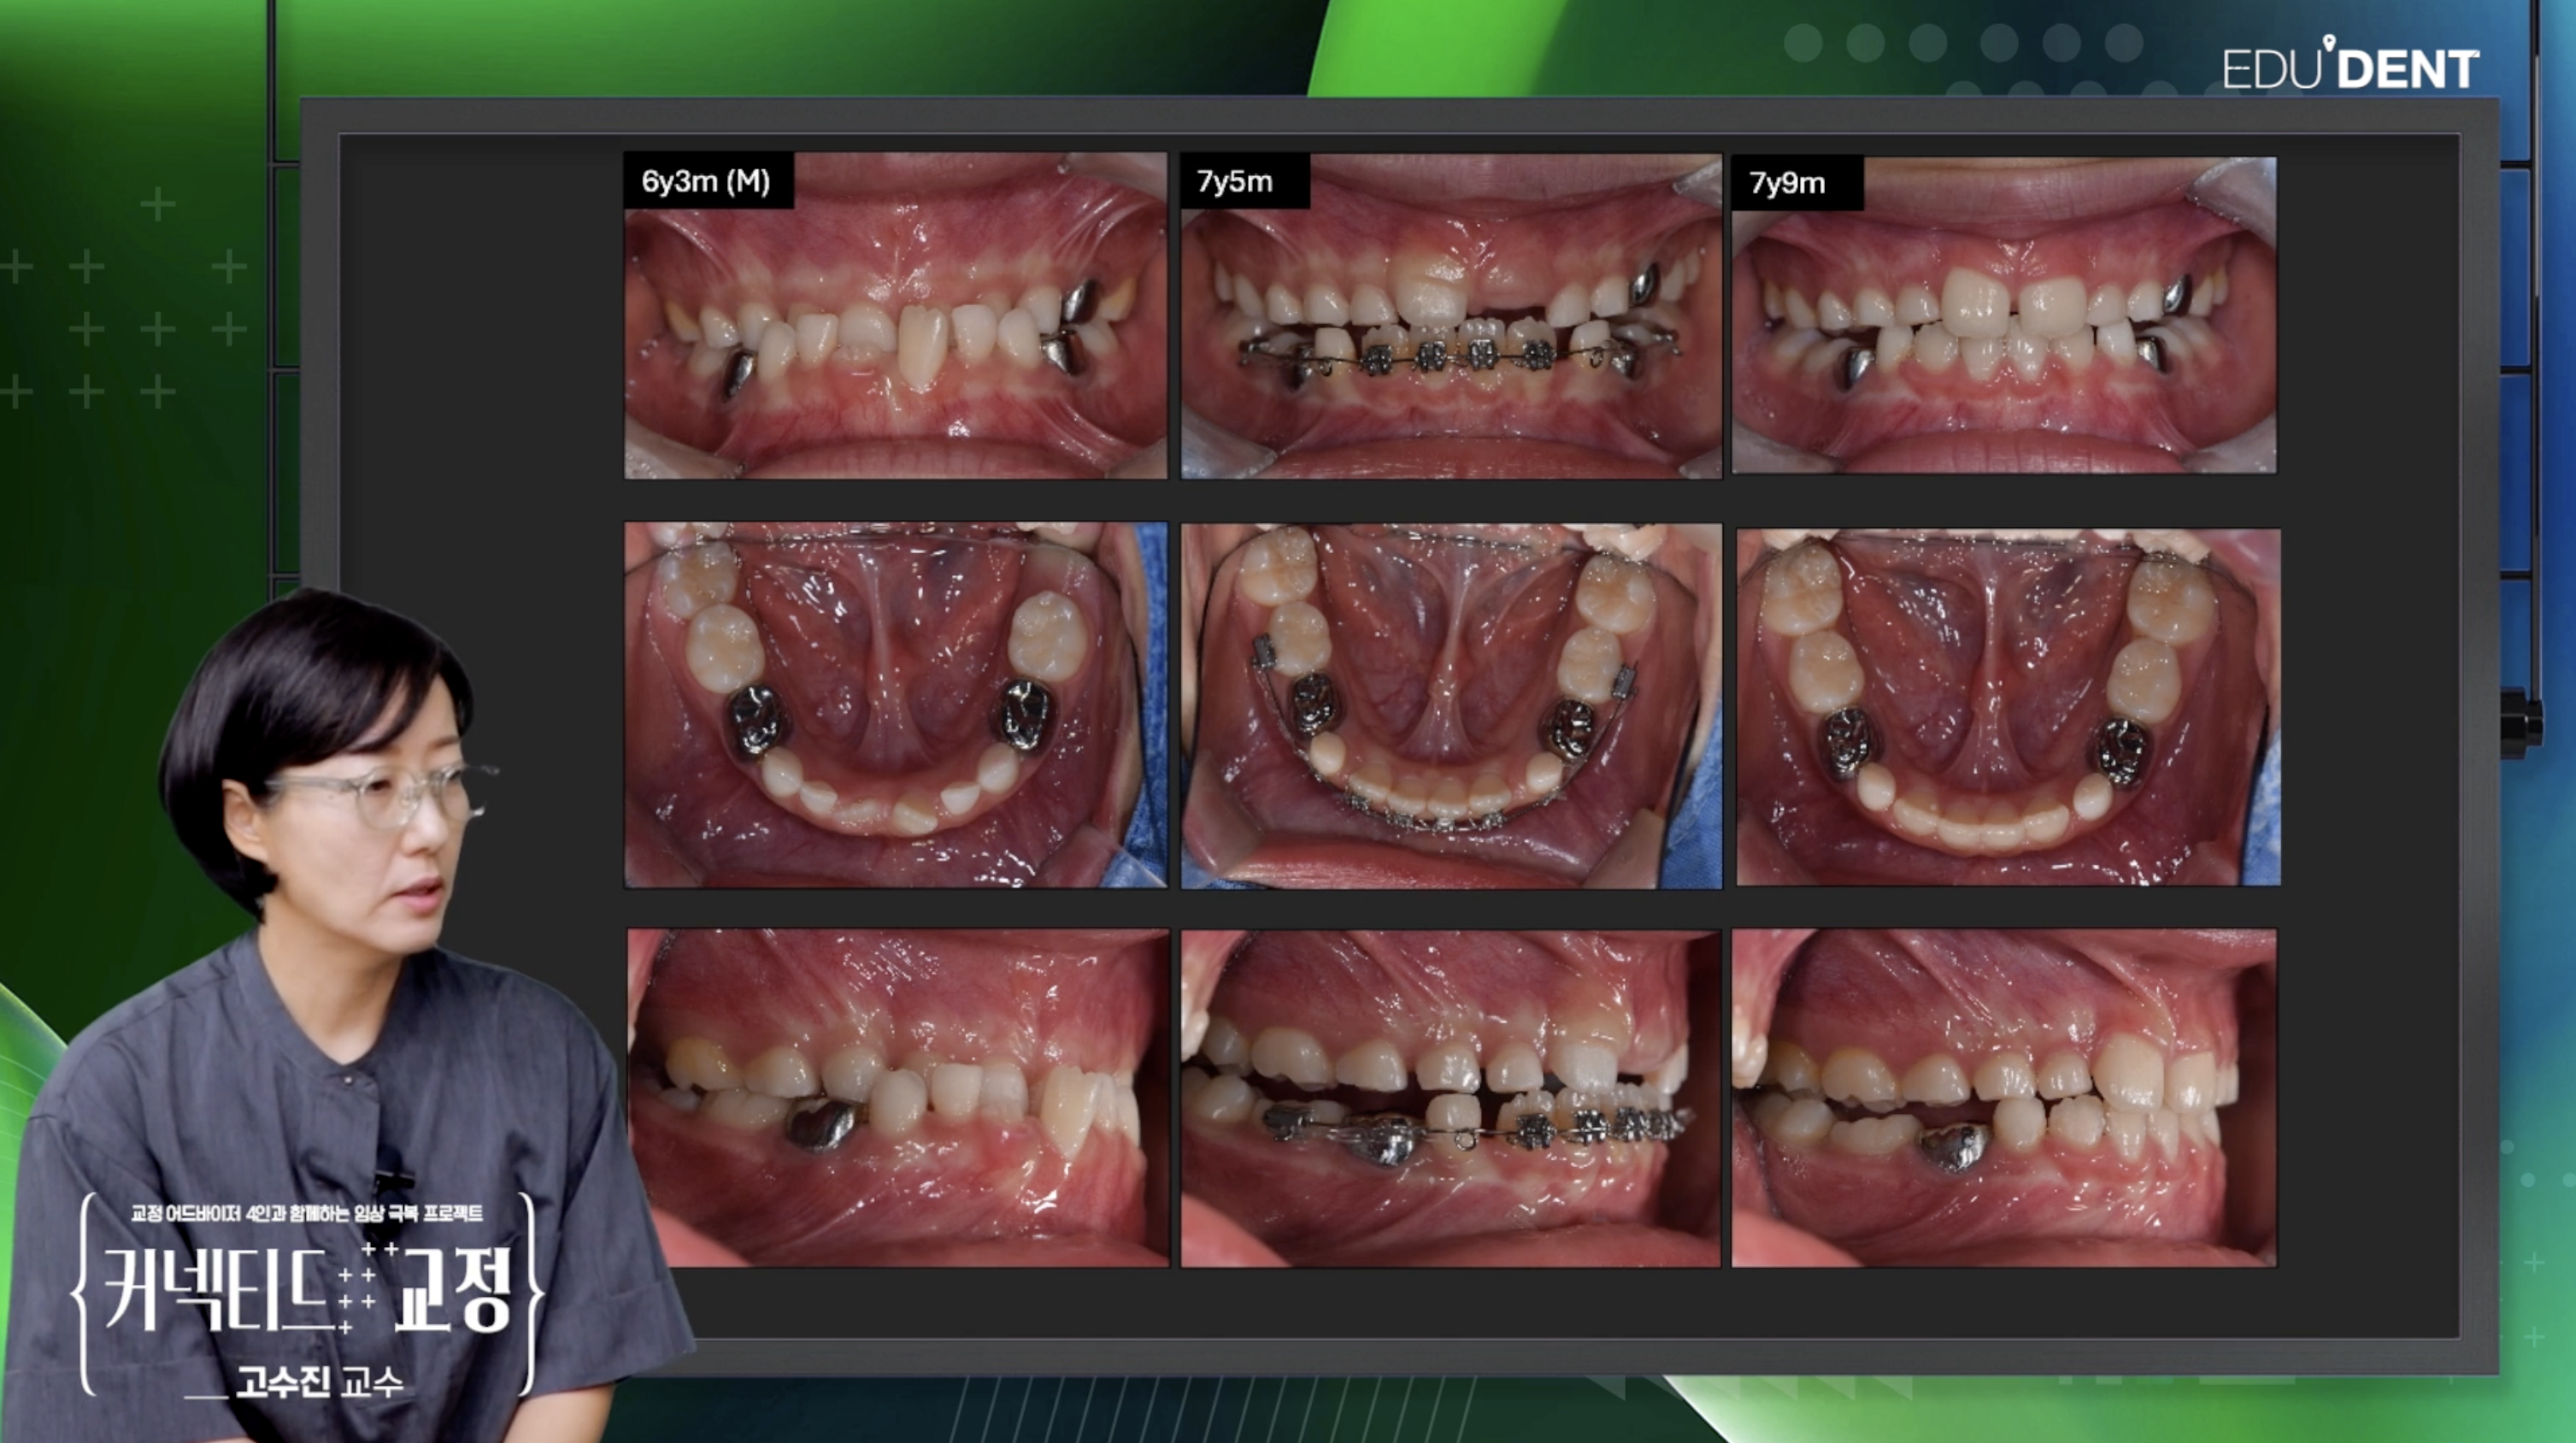2576x1443 pixels.
Task: Click the 고수진 교수 name caption
Action: click(x=318, y=1382)
